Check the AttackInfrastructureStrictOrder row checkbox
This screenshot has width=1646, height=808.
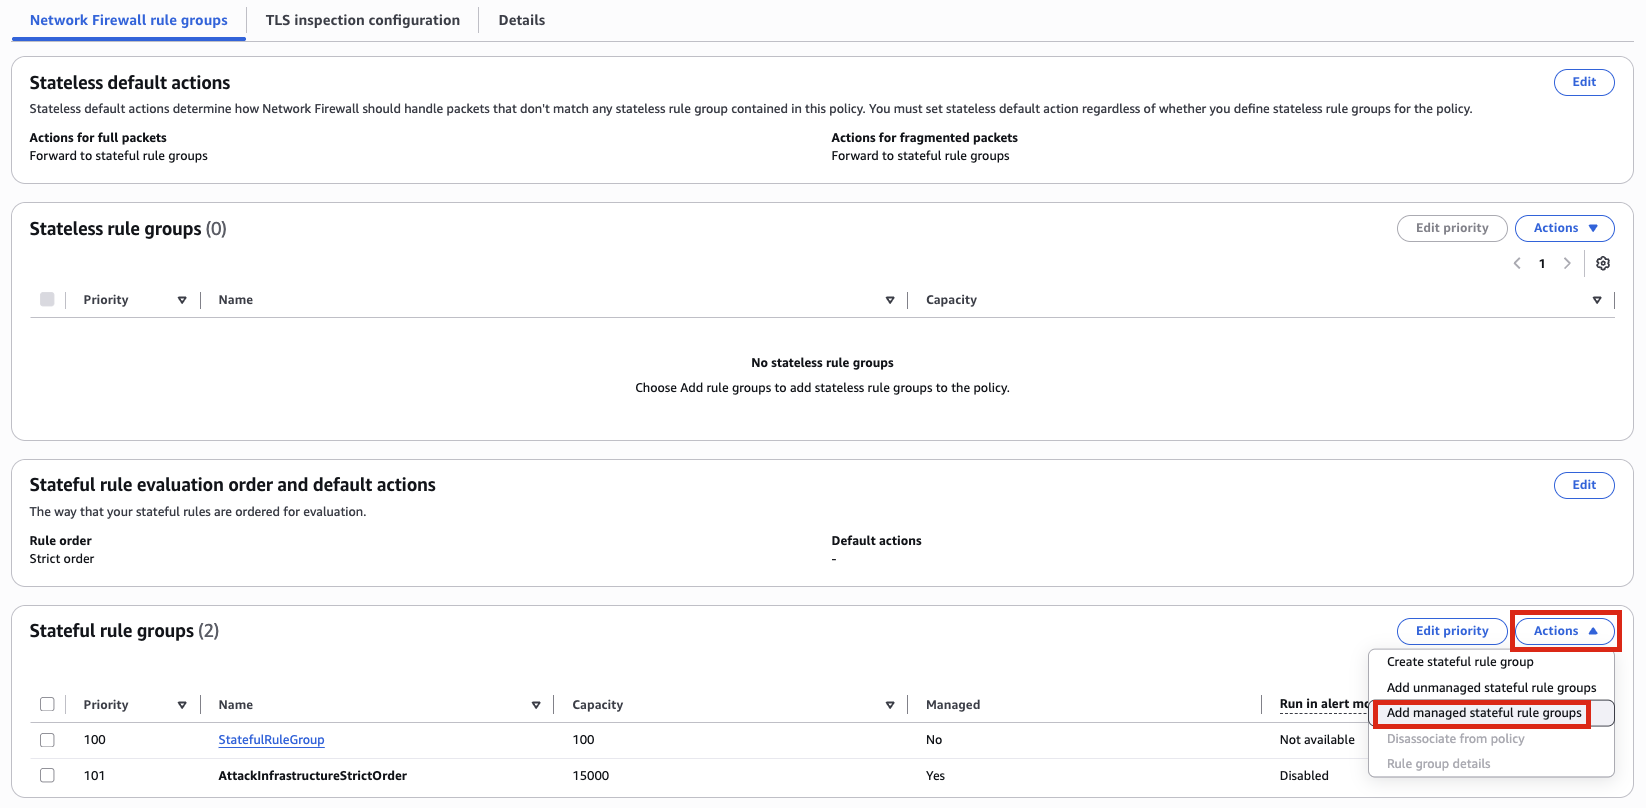pyautogui.click(x=47, y=775)
